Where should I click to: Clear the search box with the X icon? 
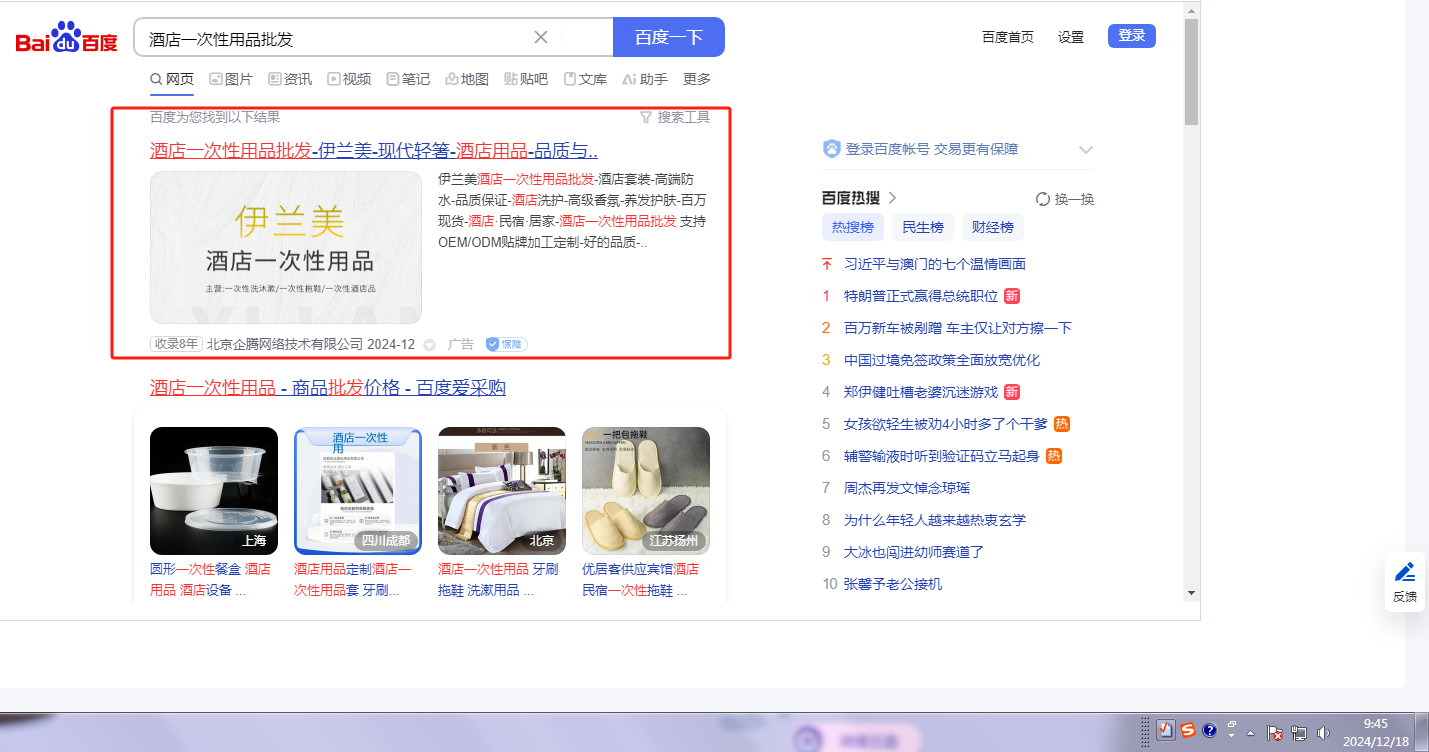(x=541, y=37)
